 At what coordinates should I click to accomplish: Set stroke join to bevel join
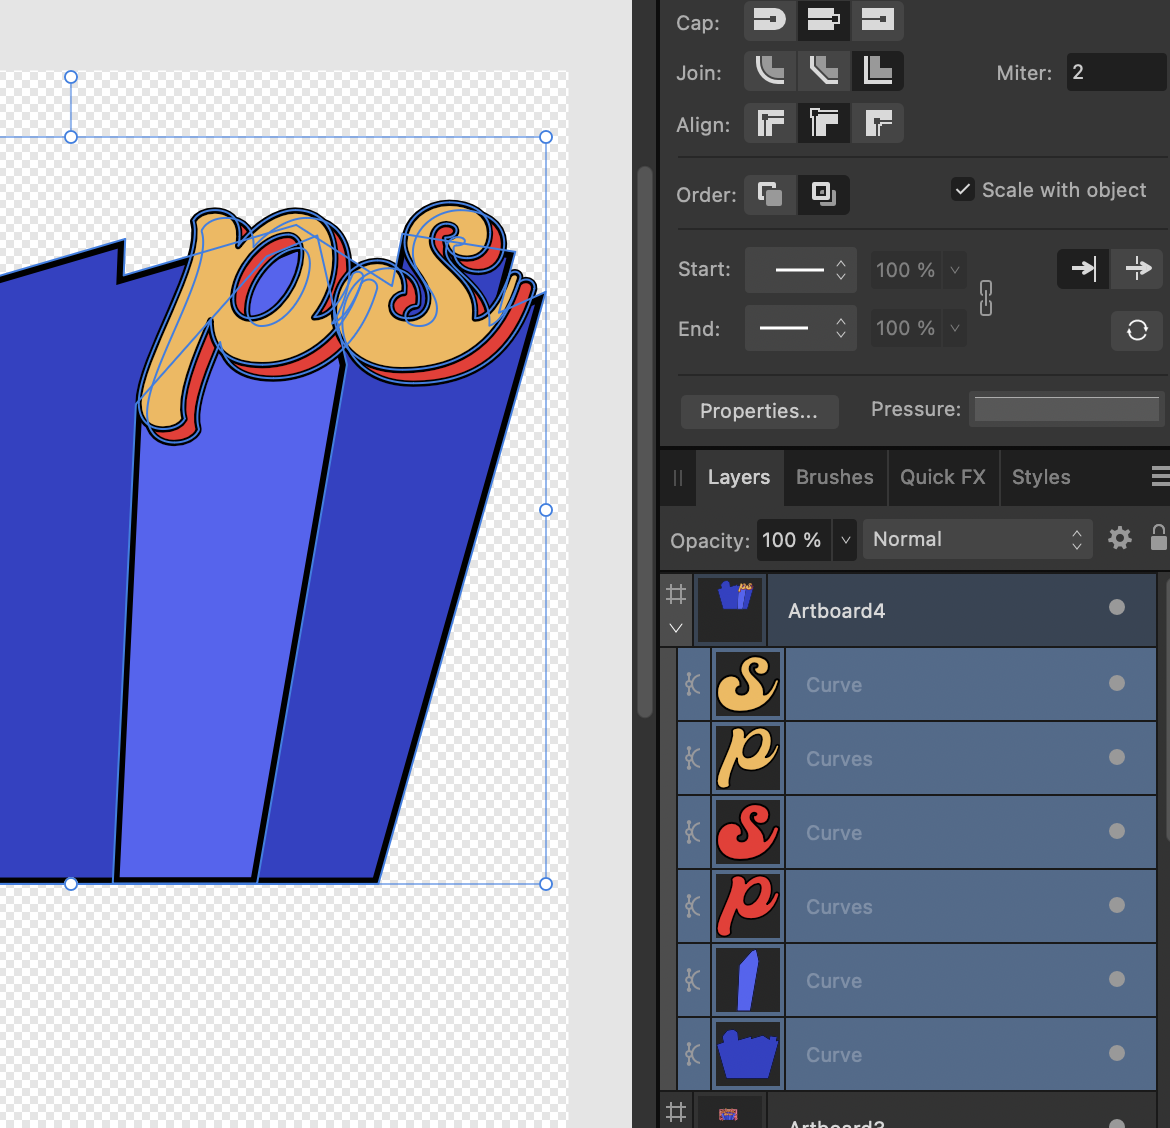823,71
